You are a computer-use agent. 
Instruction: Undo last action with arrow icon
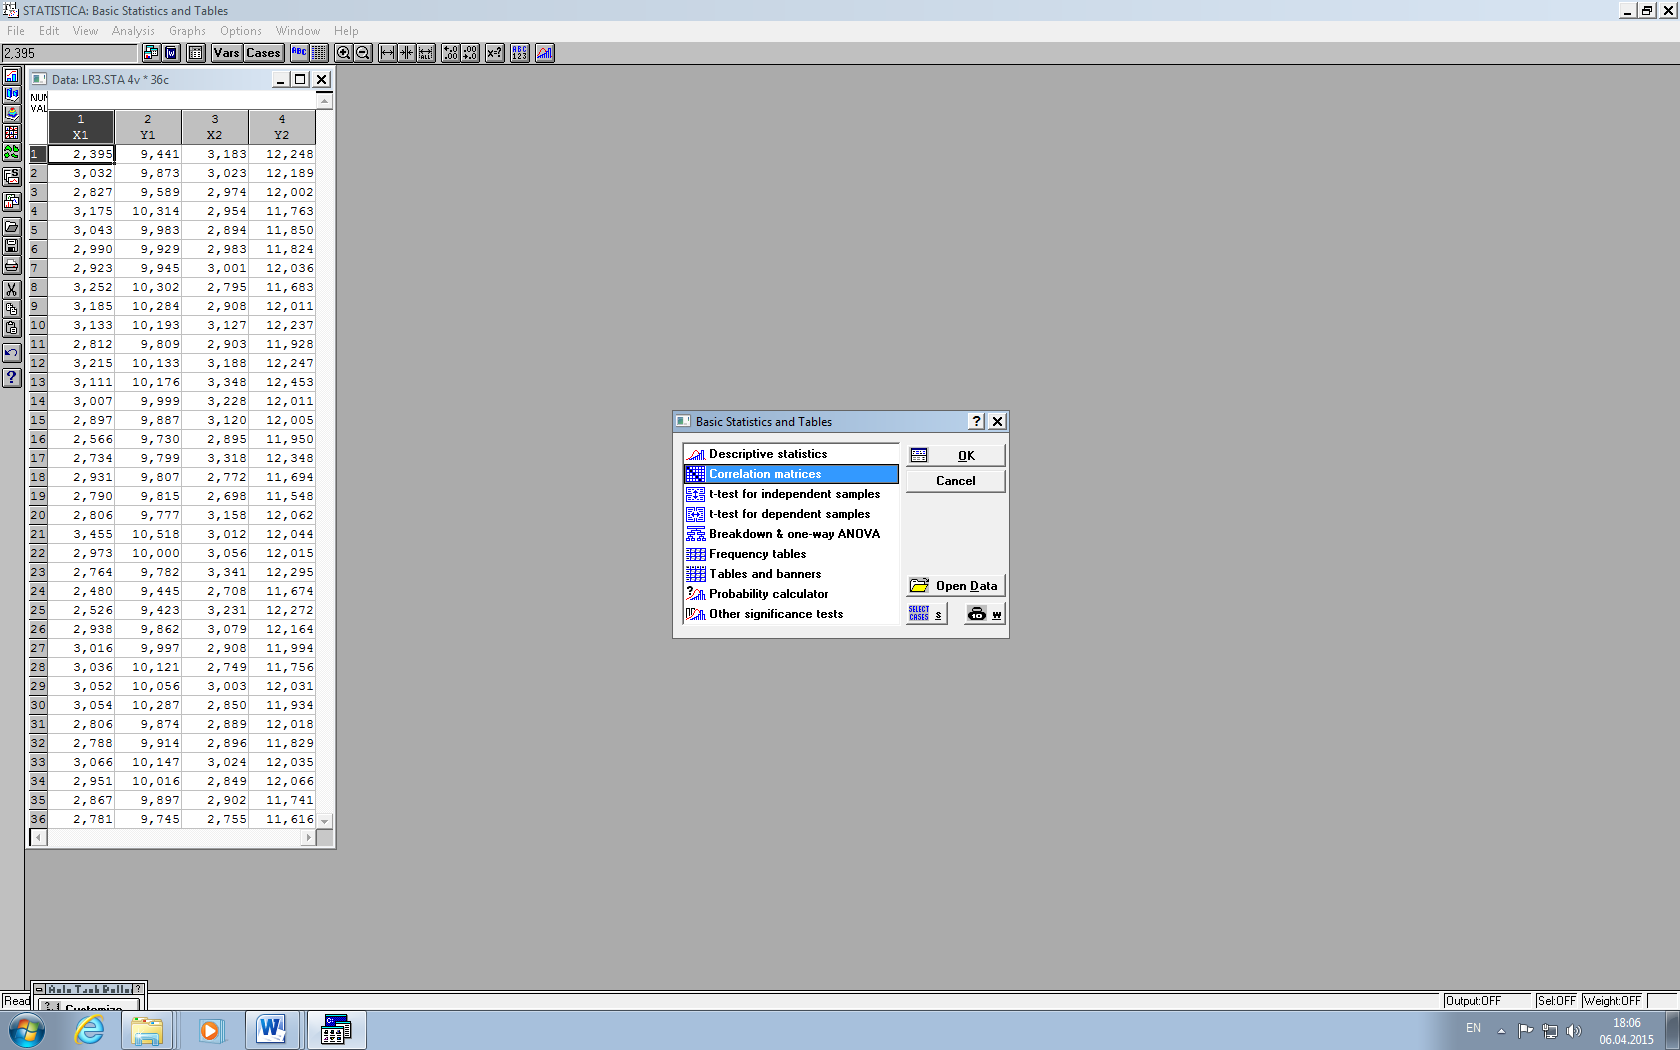(x=12, y=353)
